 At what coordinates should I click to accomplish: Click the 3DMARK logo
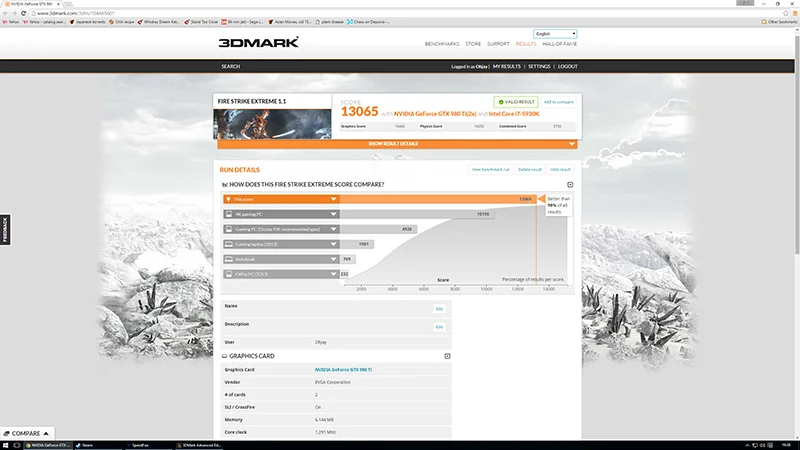tap(259, 42)
